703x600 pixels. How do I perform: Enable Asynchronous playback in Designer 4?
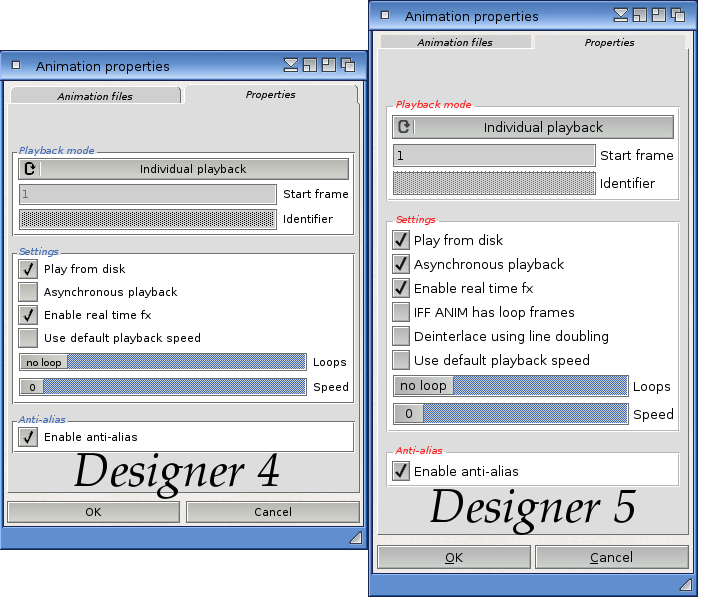click(x=28, y=292)
